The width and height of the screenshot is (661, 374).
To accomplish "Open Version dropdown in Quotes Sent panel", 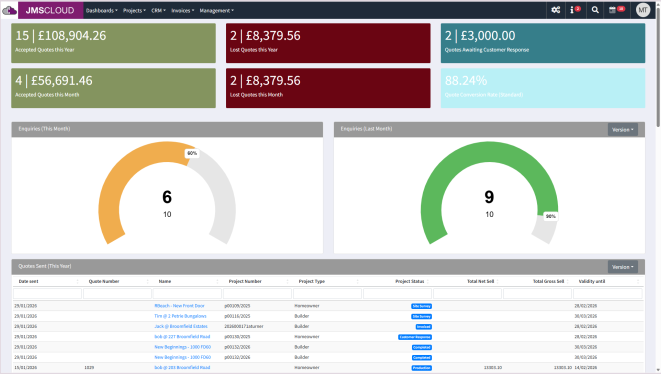I will coord(623,267).
